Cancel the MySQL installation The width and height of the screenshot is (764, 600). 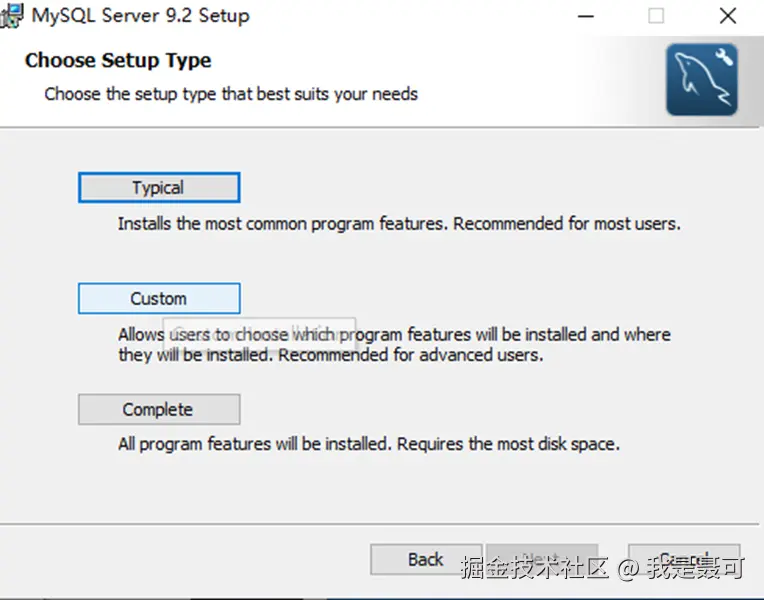(684, 560)
